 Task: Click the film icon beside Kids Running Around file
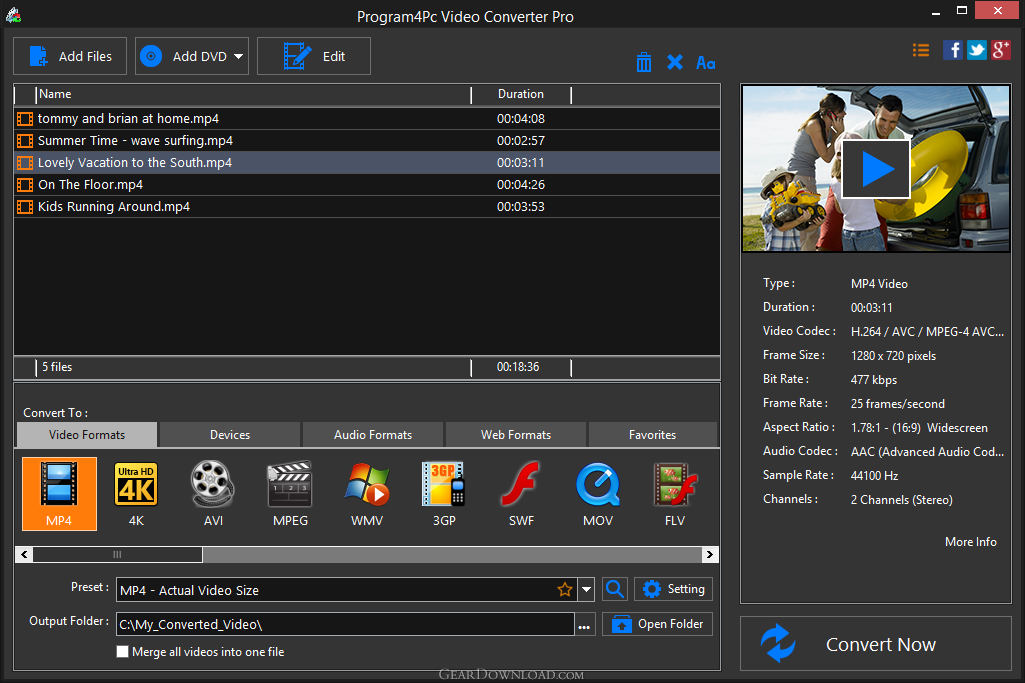[25, 207]
